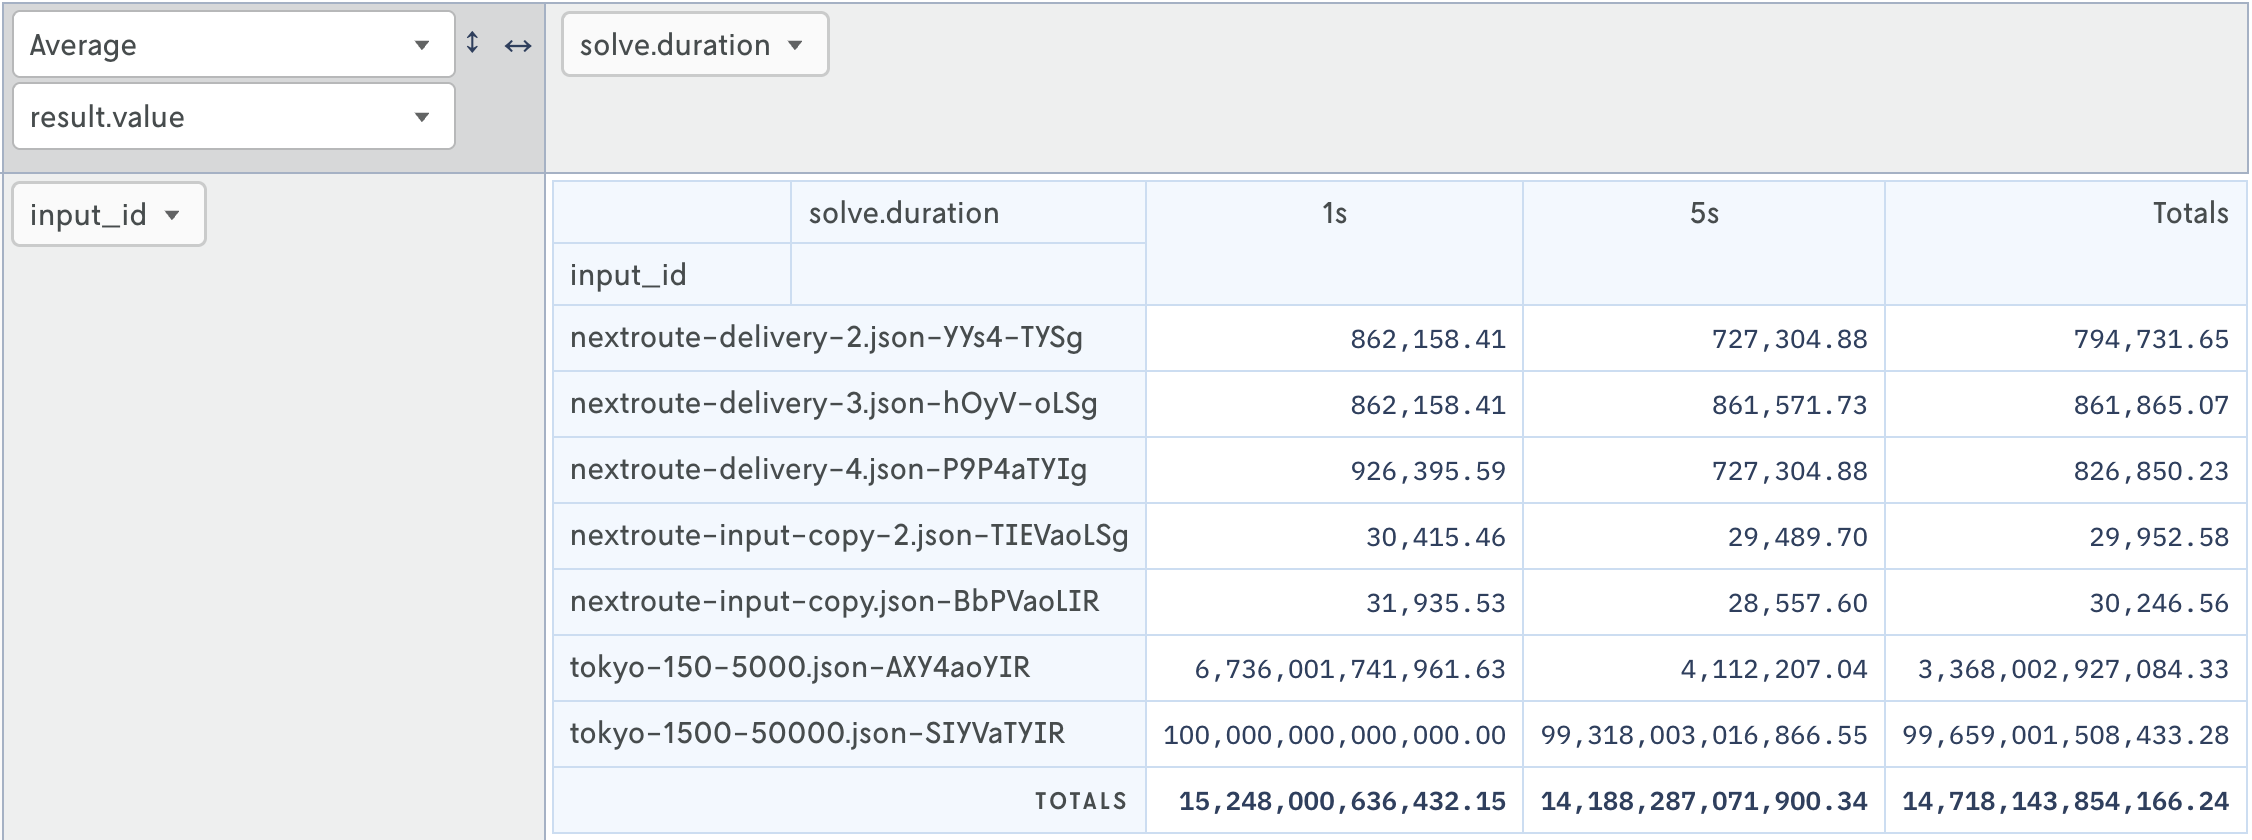
Task: Open the result.value field dropdown
Action: 233,117
